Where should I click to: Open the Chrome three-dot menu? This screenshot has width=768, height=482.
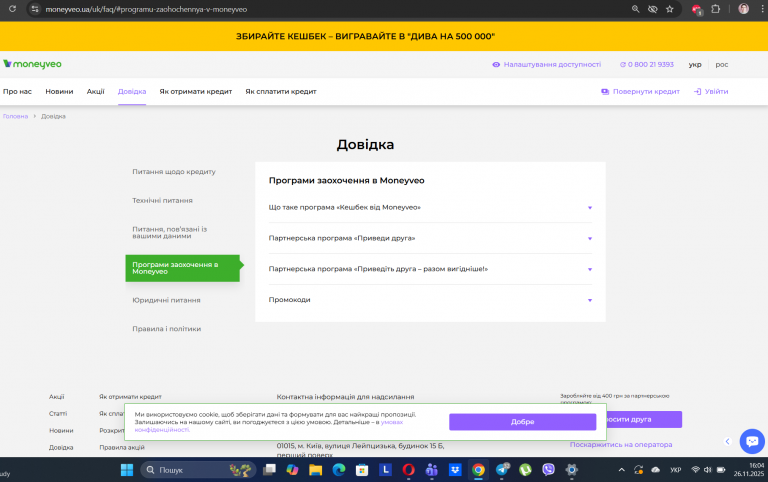763,9
